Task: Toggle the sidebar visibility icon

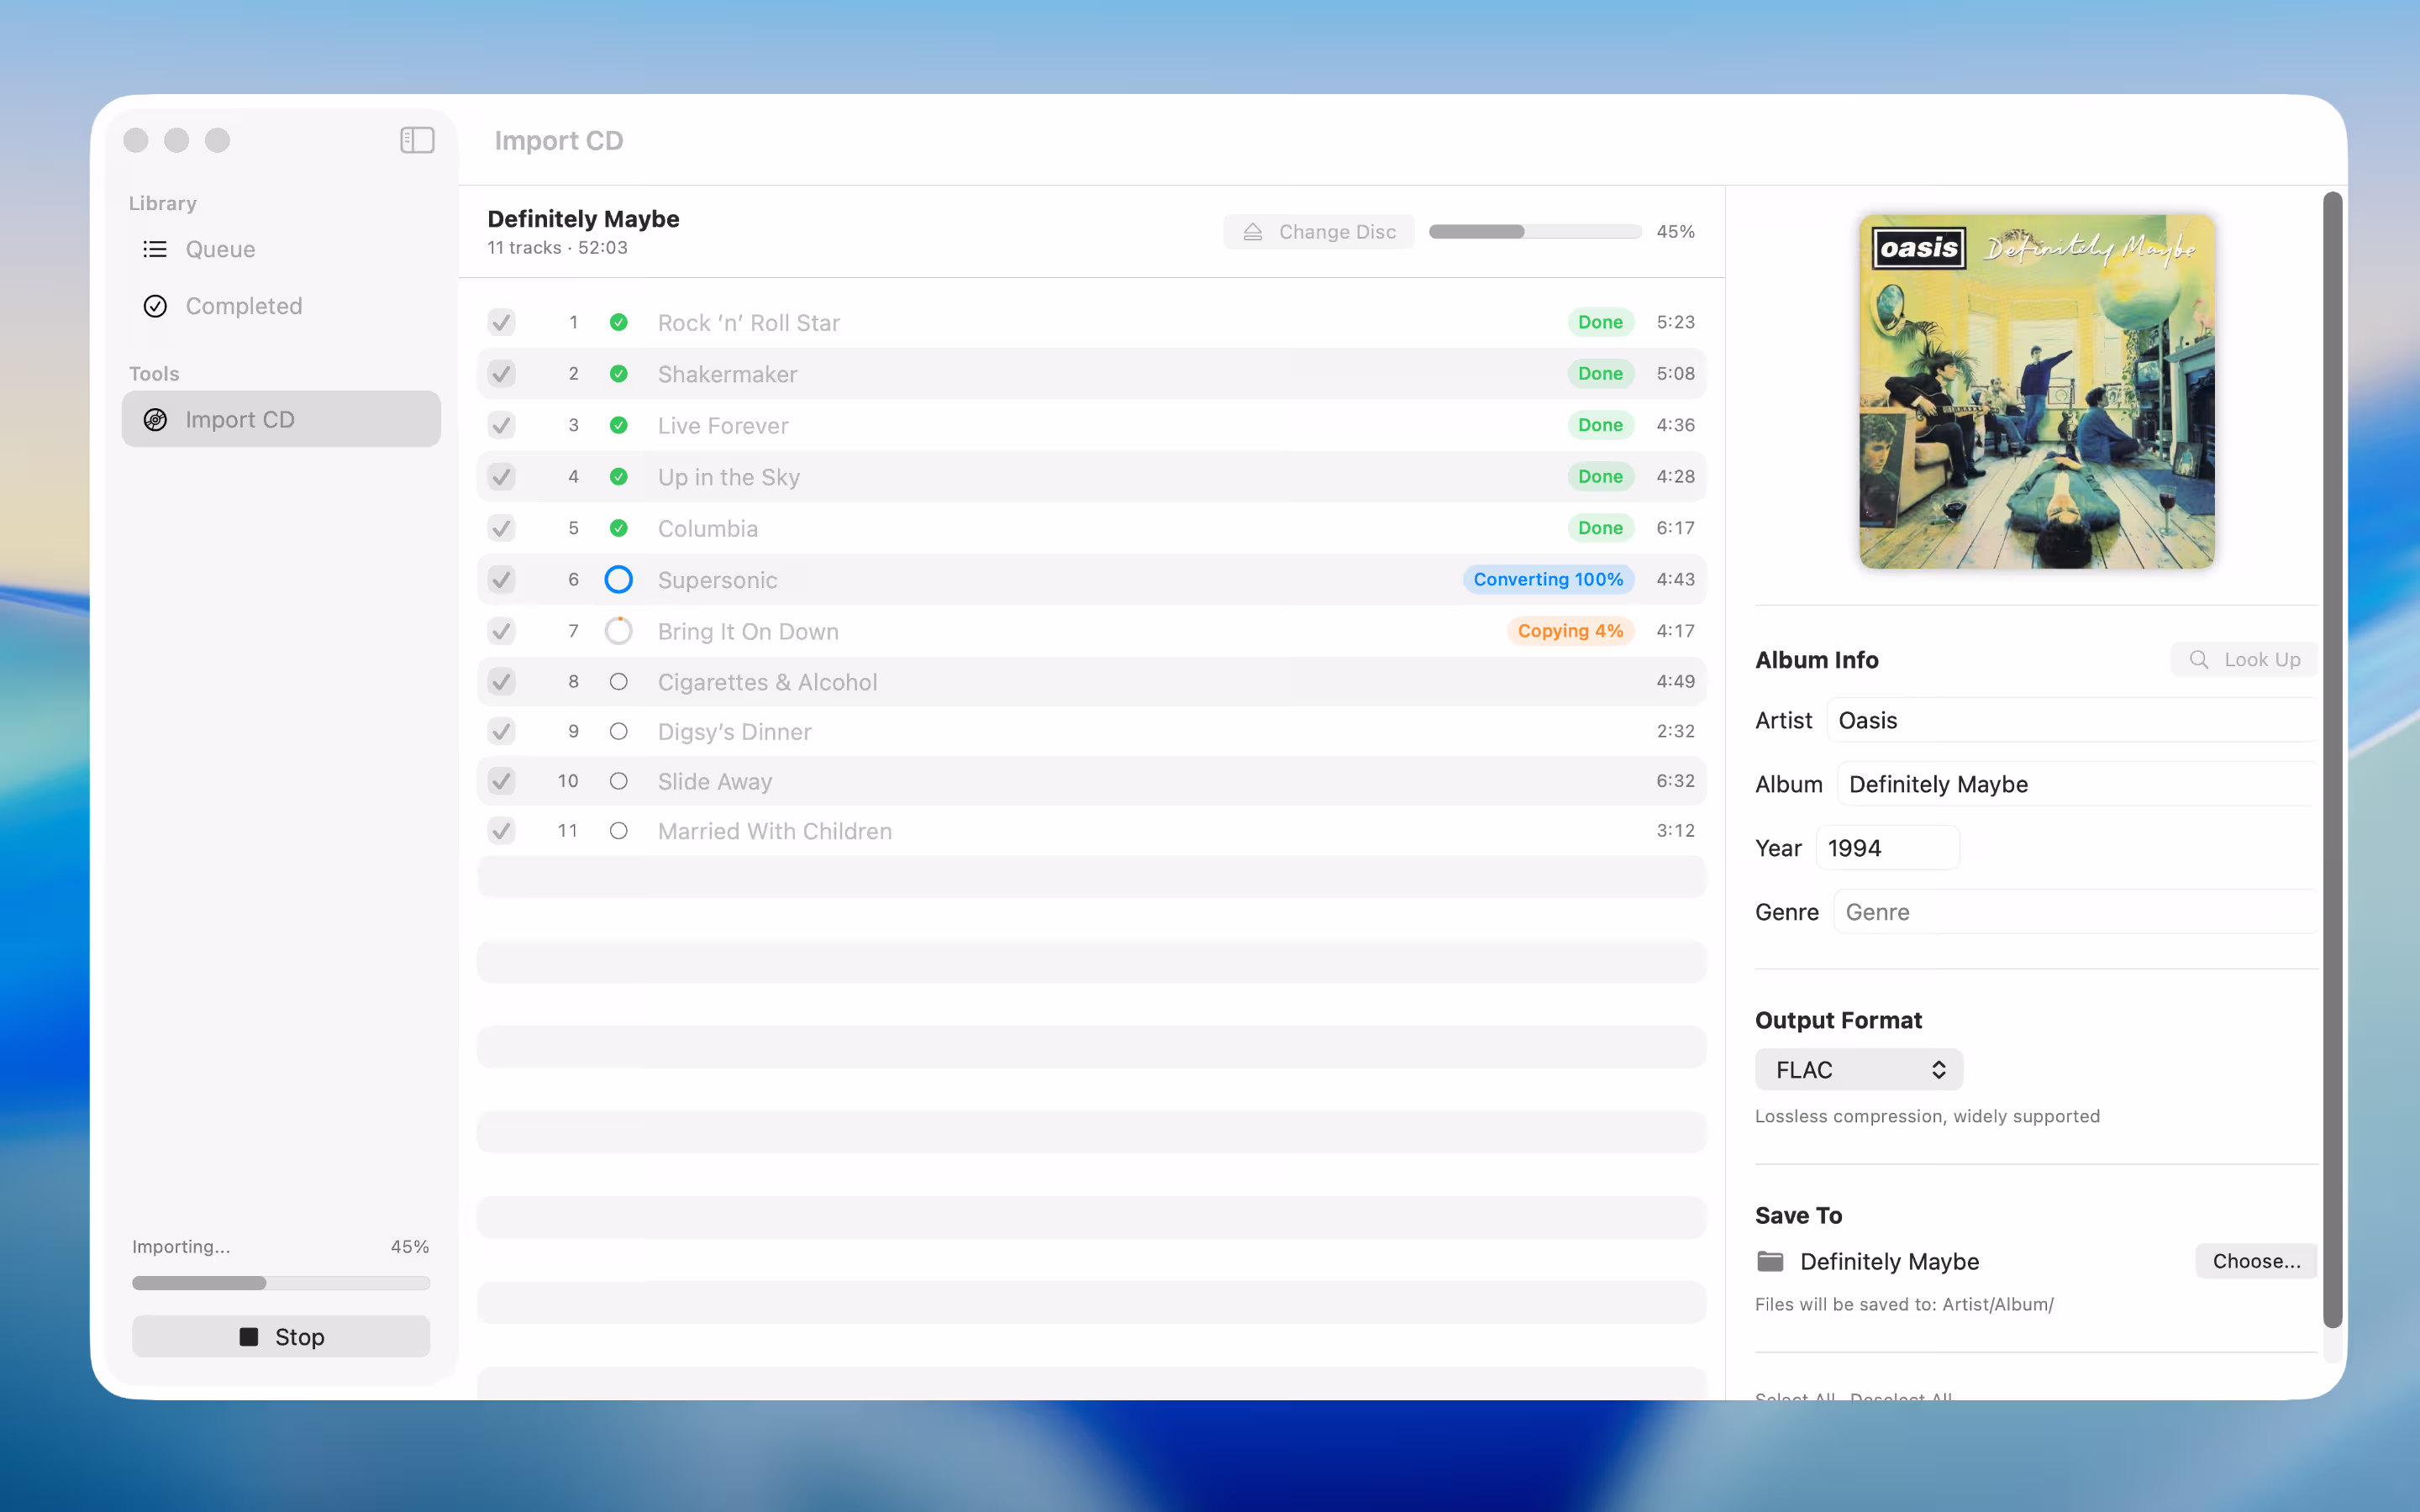Action: click(416, 140)
